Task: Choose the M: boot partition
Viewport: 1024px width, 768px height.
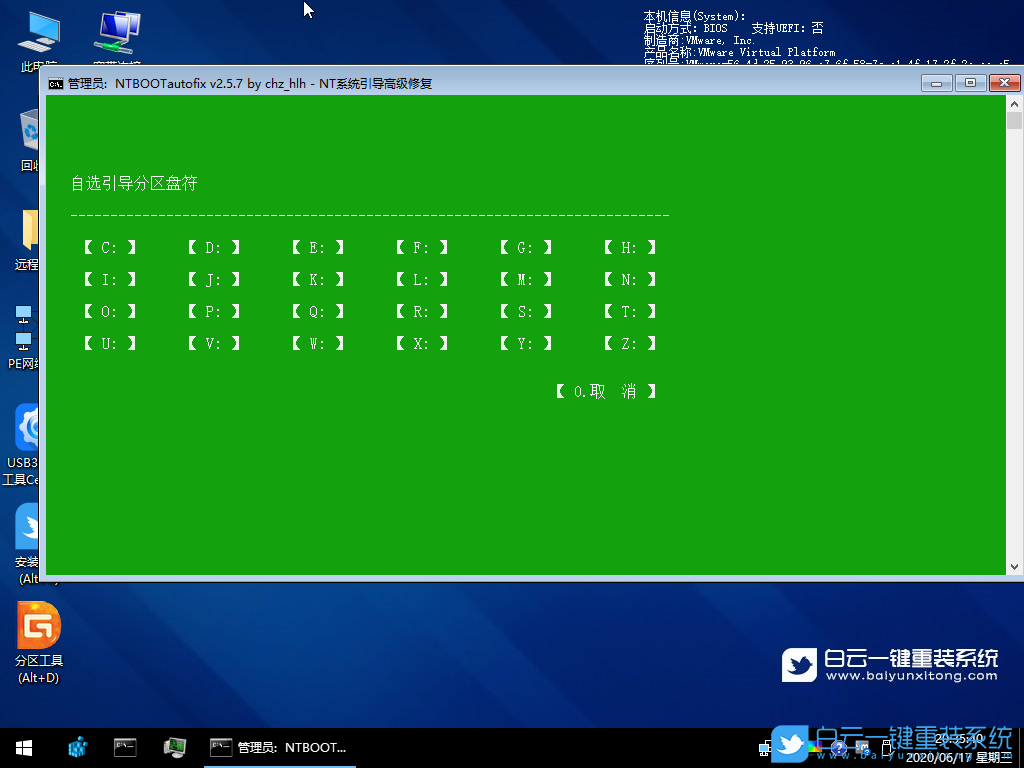Action: point(526,280)
